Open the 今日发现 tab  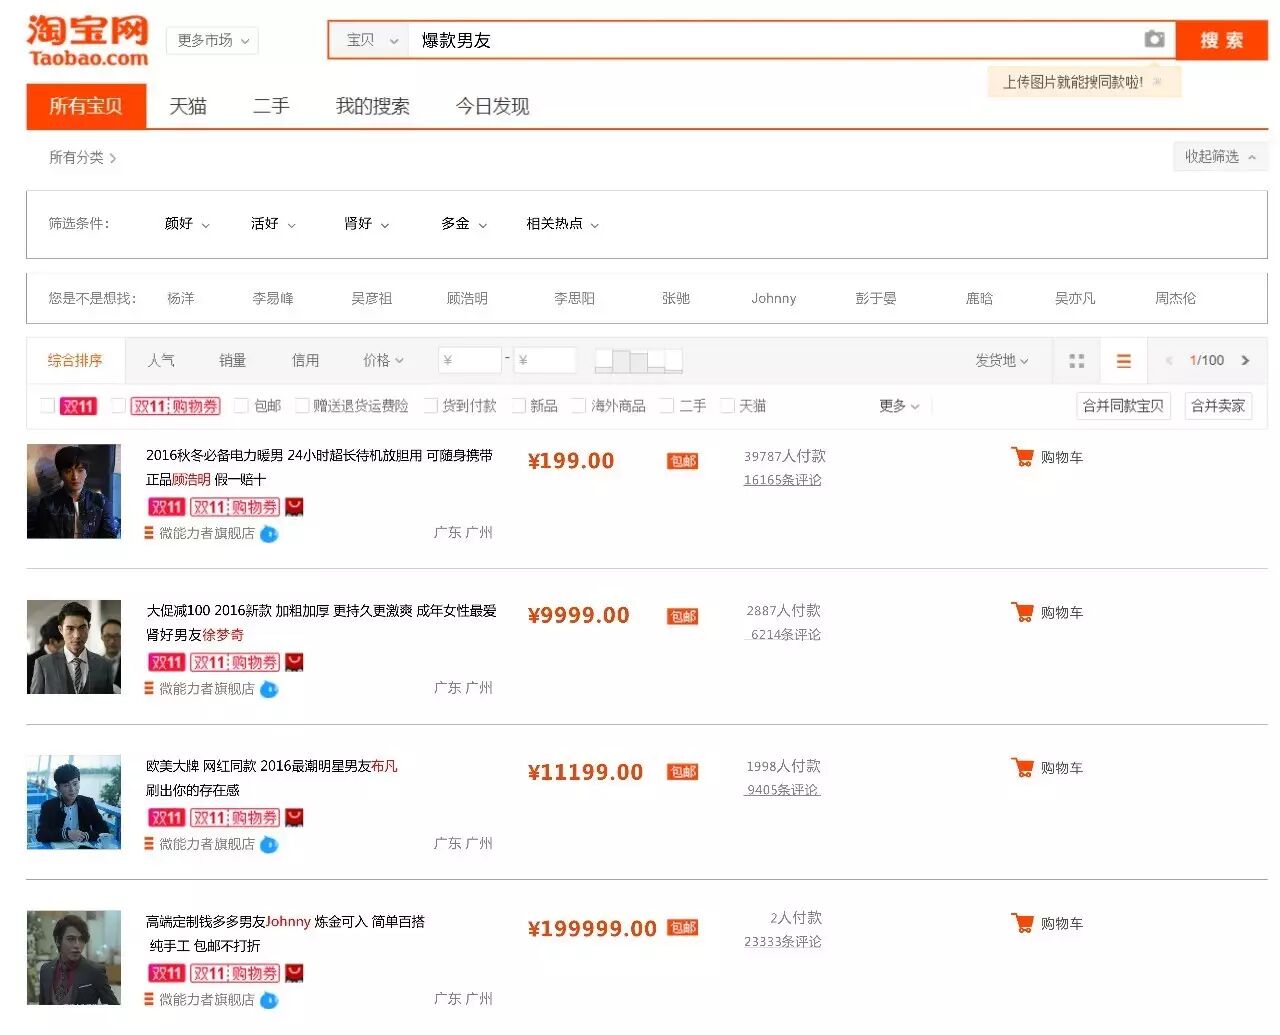coord(492,106)
